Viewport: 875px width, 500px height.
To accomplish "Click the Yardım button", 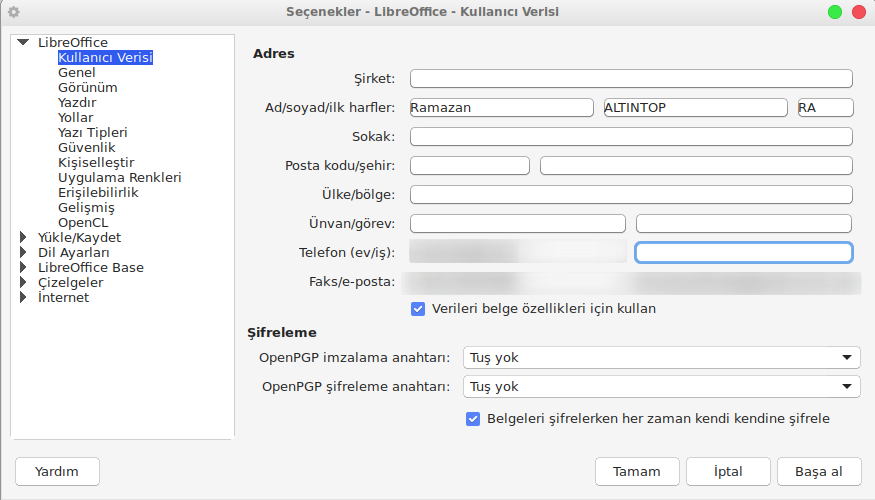I will click(x=57, y=472).
